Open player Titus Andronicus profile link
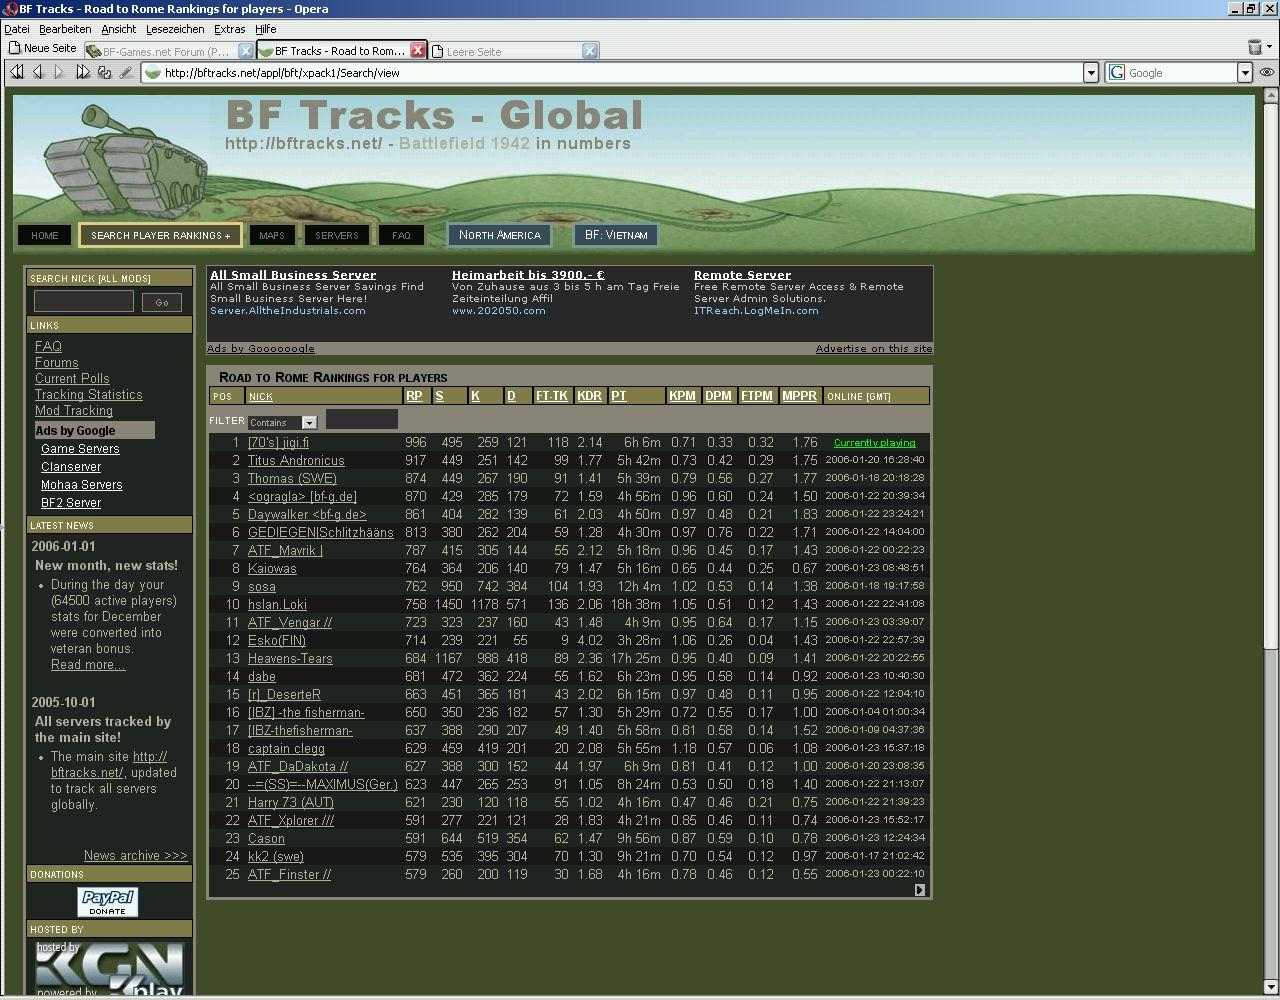This screenshot has width=1280, height=1000. (296, 461)
